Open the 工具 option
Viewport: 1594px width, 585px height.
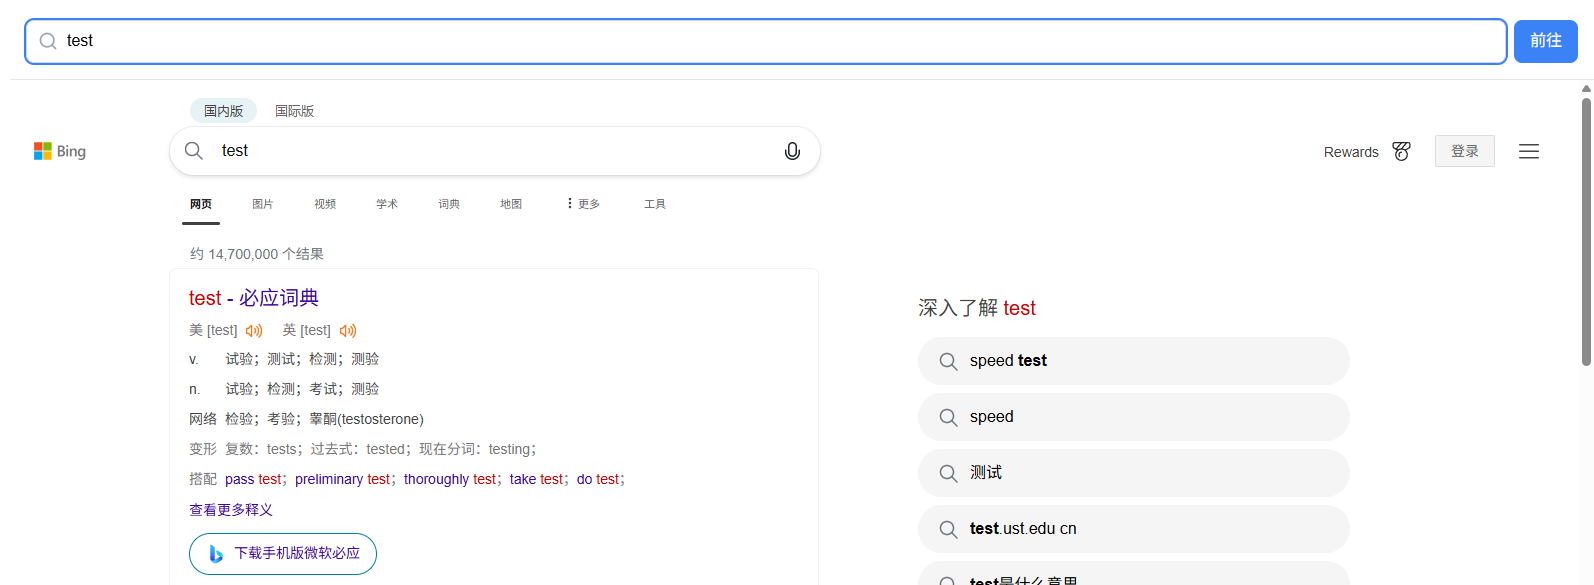655,204
